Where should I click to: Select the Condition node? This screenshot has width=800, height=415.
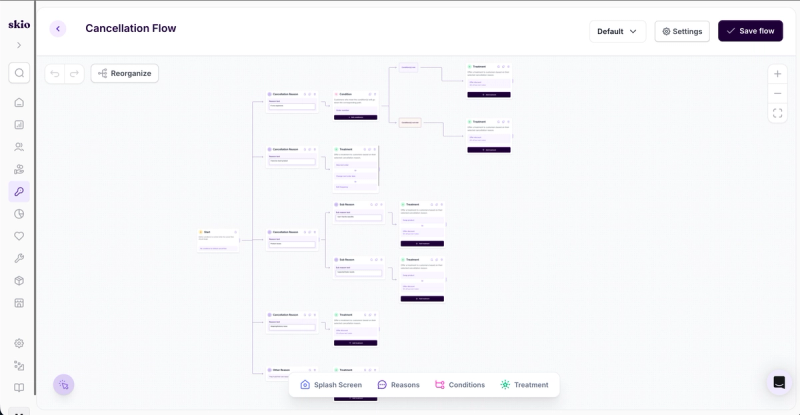pyautogui.click(x=356, y=106)
